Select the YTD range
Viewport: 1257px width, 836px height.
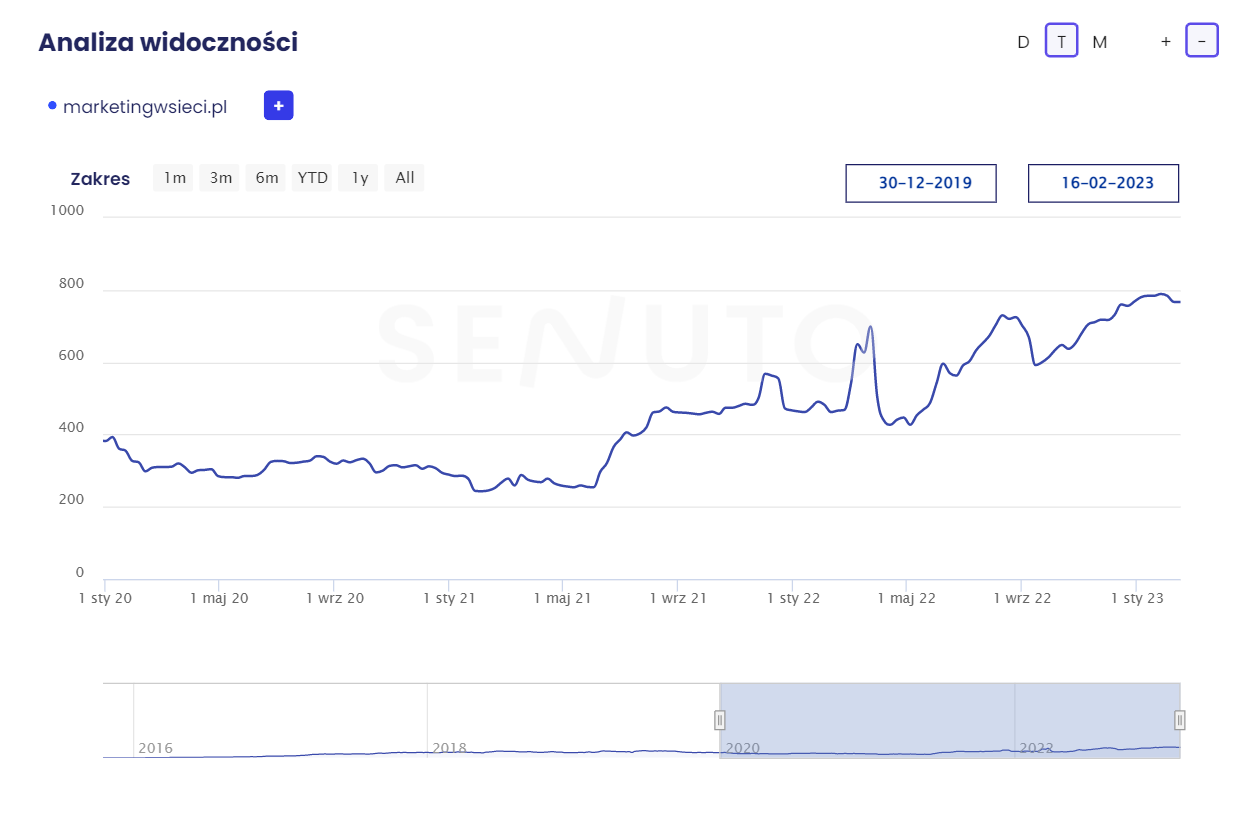pos(313,178)
